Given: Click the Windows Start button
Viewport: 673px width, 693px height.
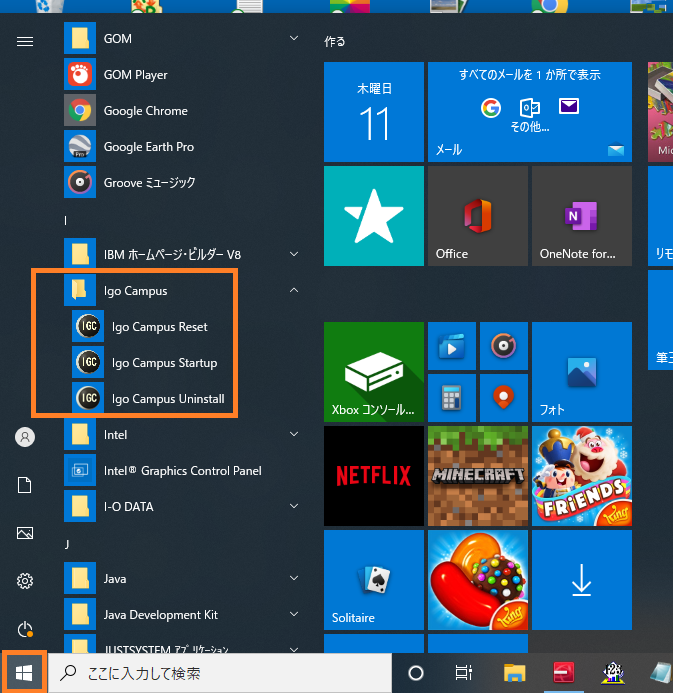Looking at the screenshot, I should [24, 673].
